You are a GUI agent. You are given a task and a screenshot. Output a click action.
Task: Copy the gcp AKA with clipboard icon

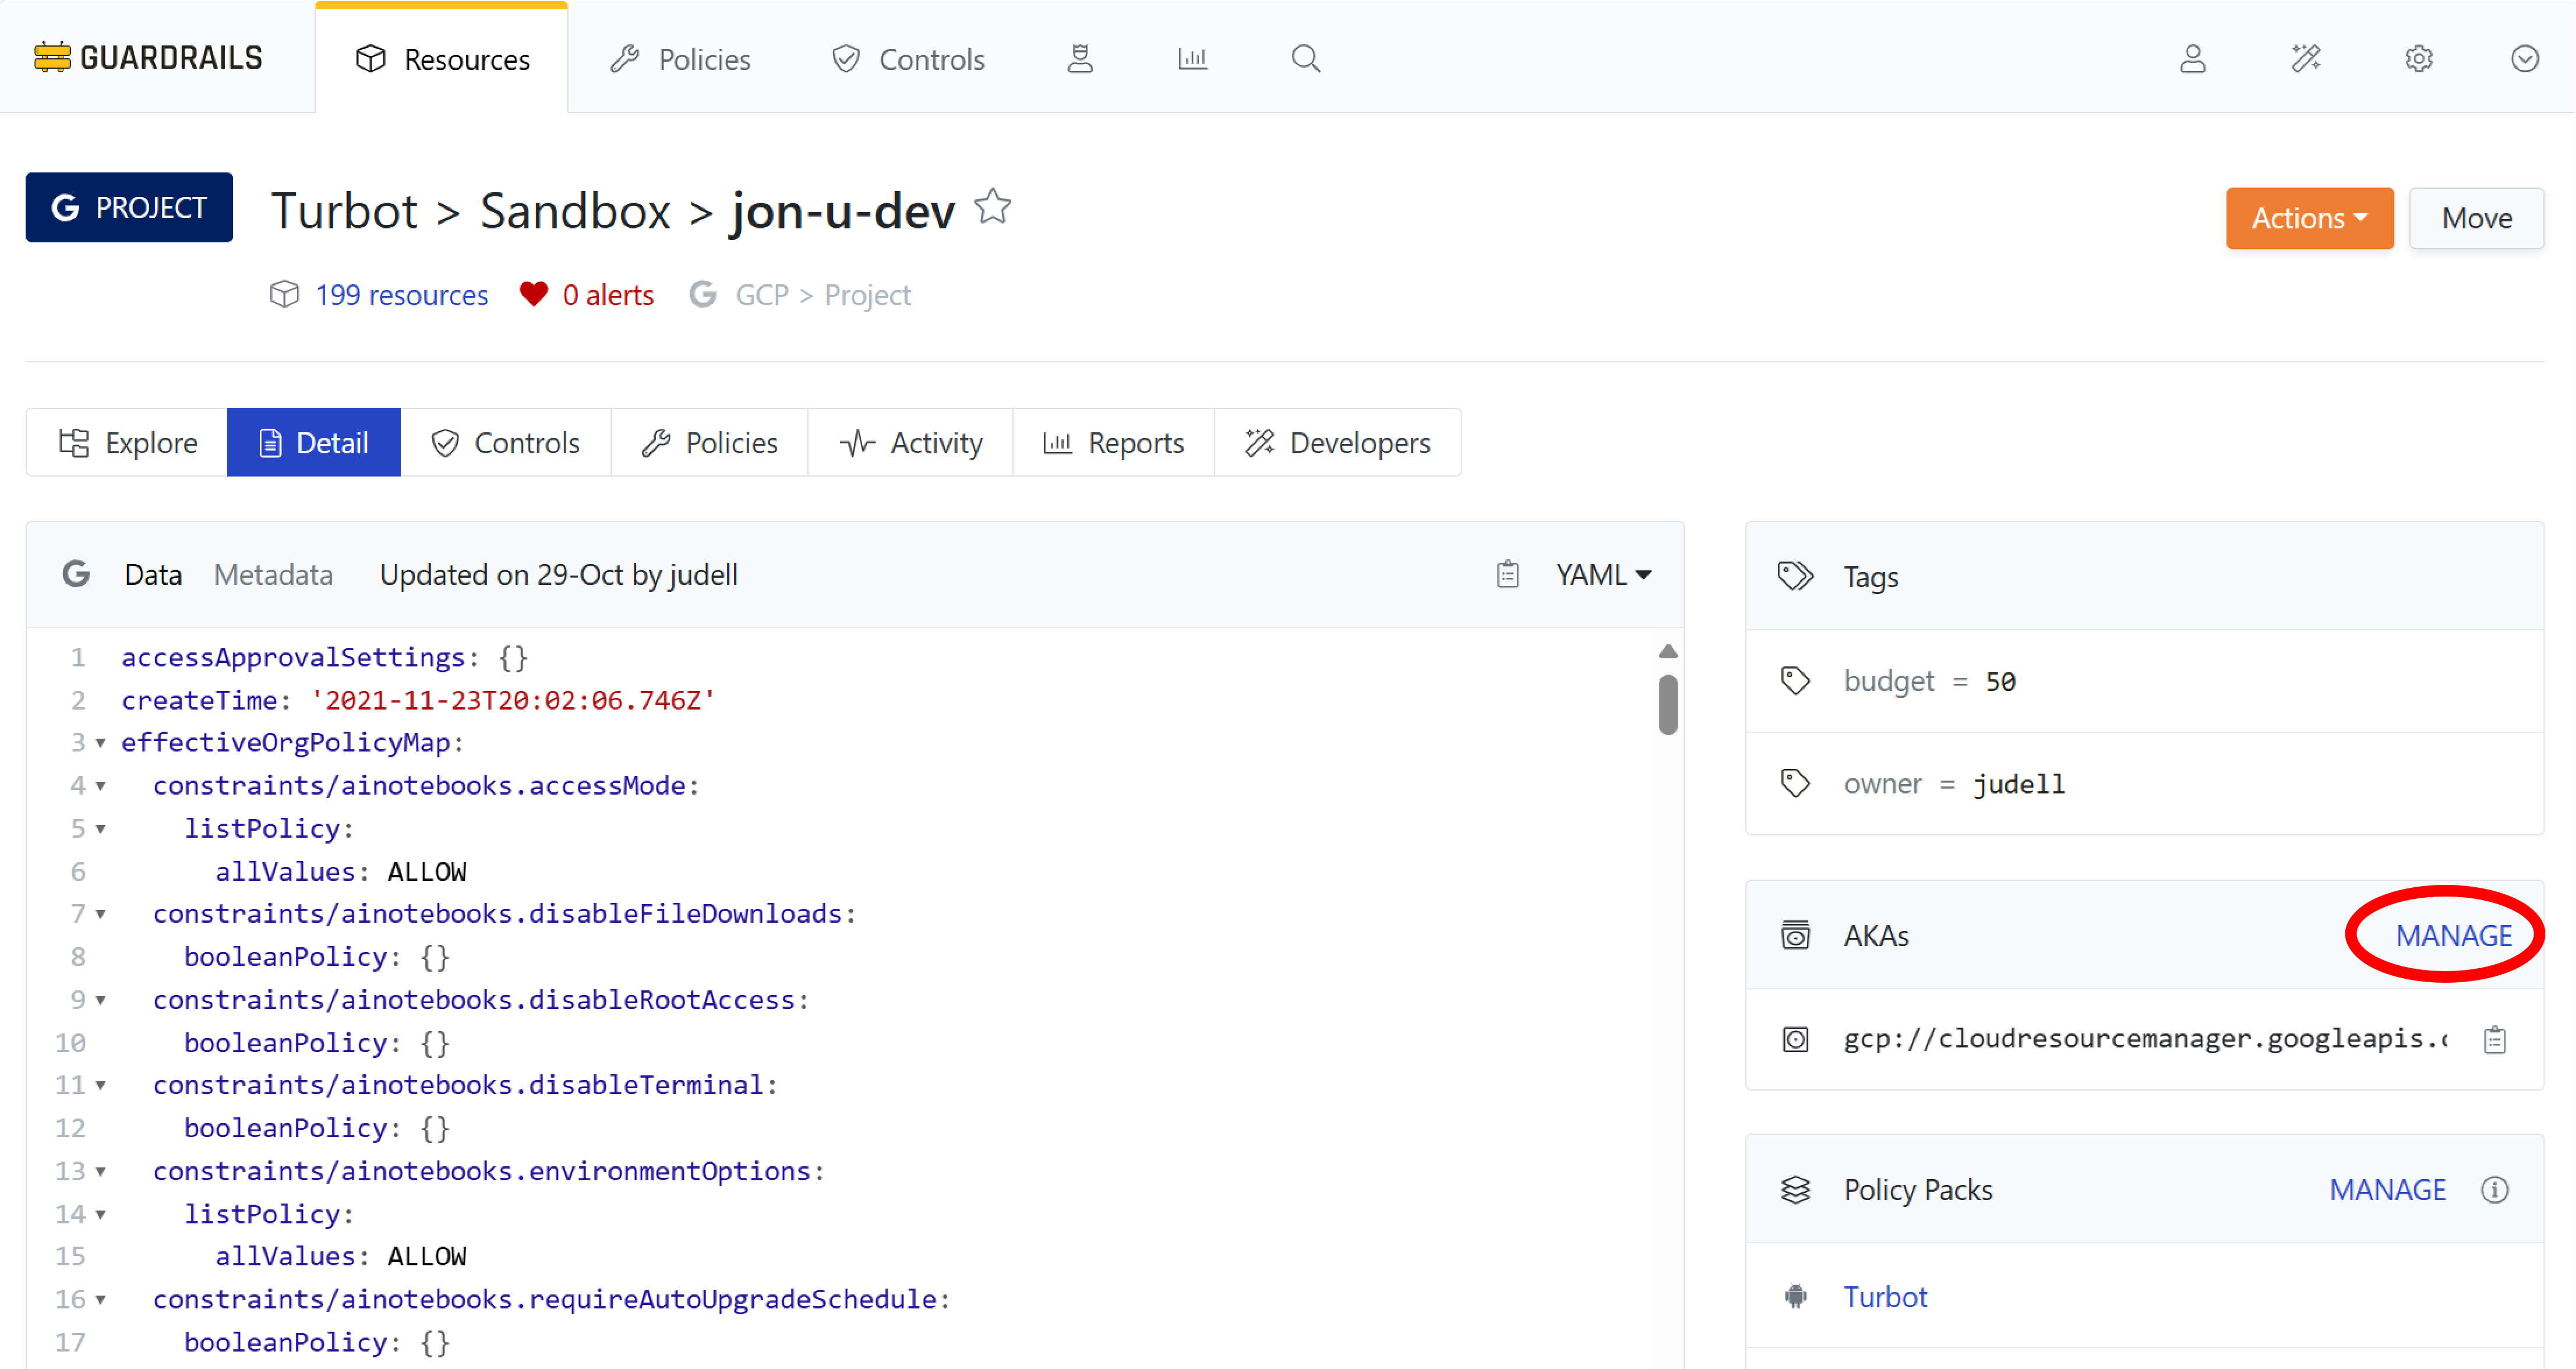point(2494,1040)
